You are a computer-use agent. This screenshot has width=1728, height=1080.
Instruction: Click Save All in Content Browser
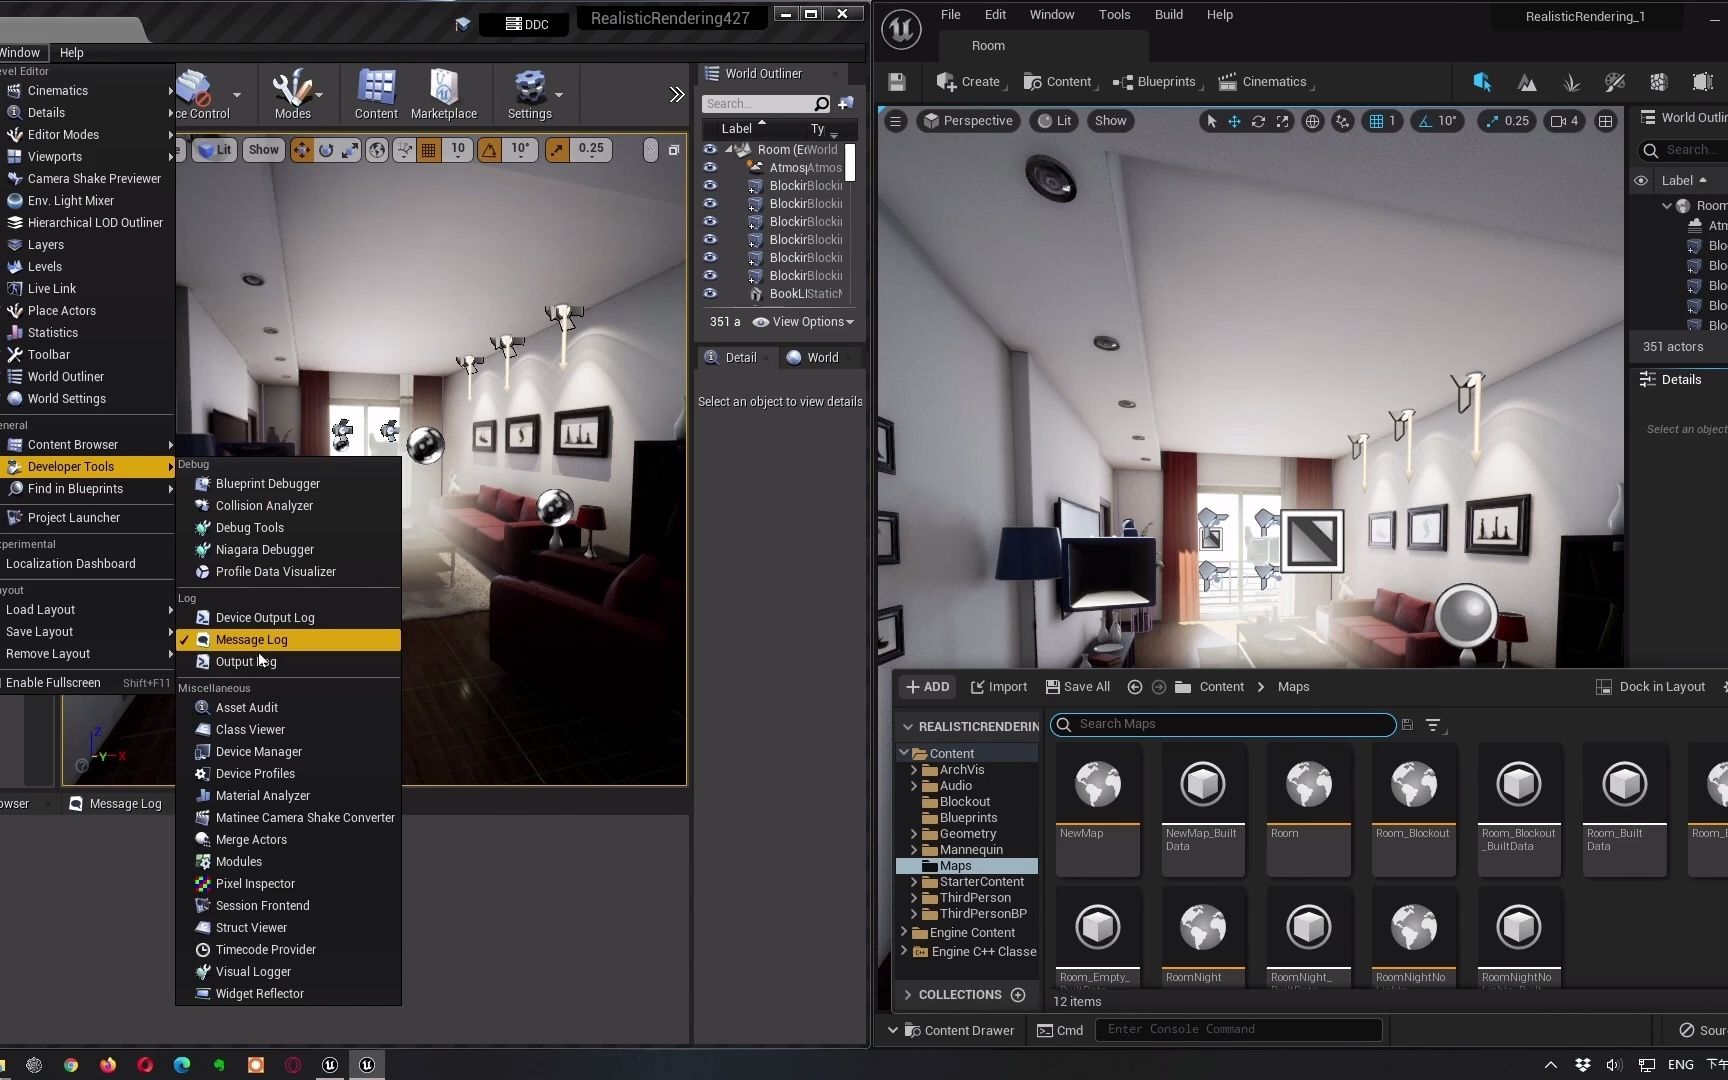(x=1078, y=687)
